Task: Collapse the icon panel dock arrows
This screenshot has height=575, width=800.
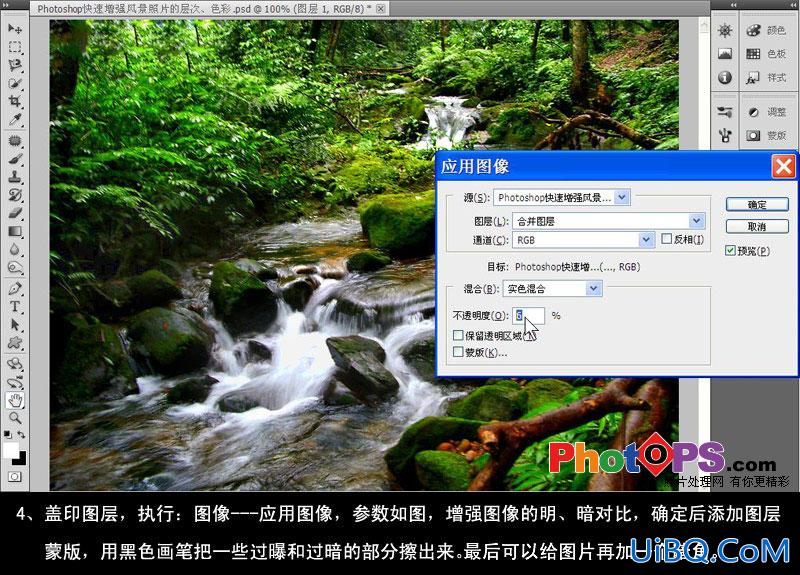Action: click(x=734, y=5)
